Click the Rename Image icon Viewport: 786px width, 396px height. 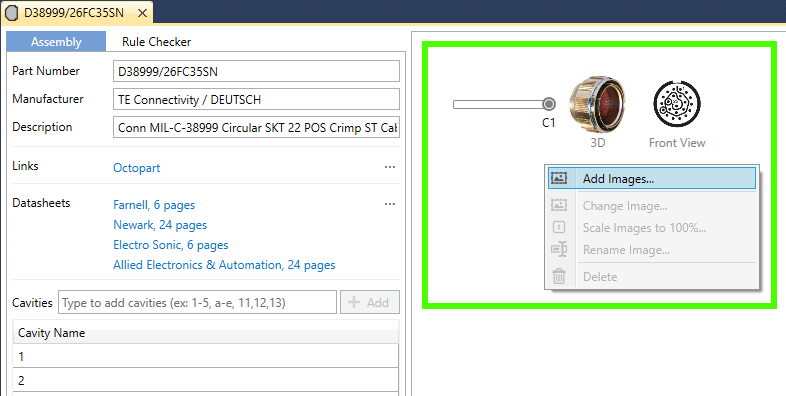click(559, 249)
